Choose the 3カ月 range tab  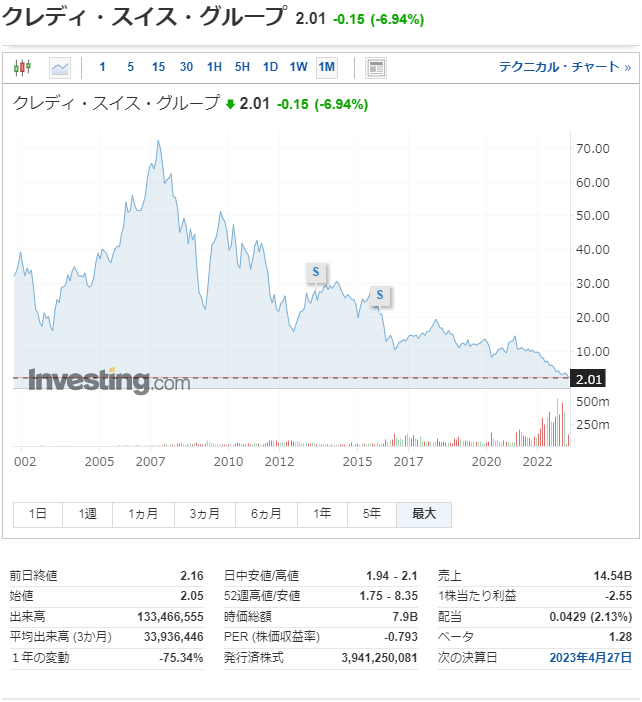click(205, 514)
